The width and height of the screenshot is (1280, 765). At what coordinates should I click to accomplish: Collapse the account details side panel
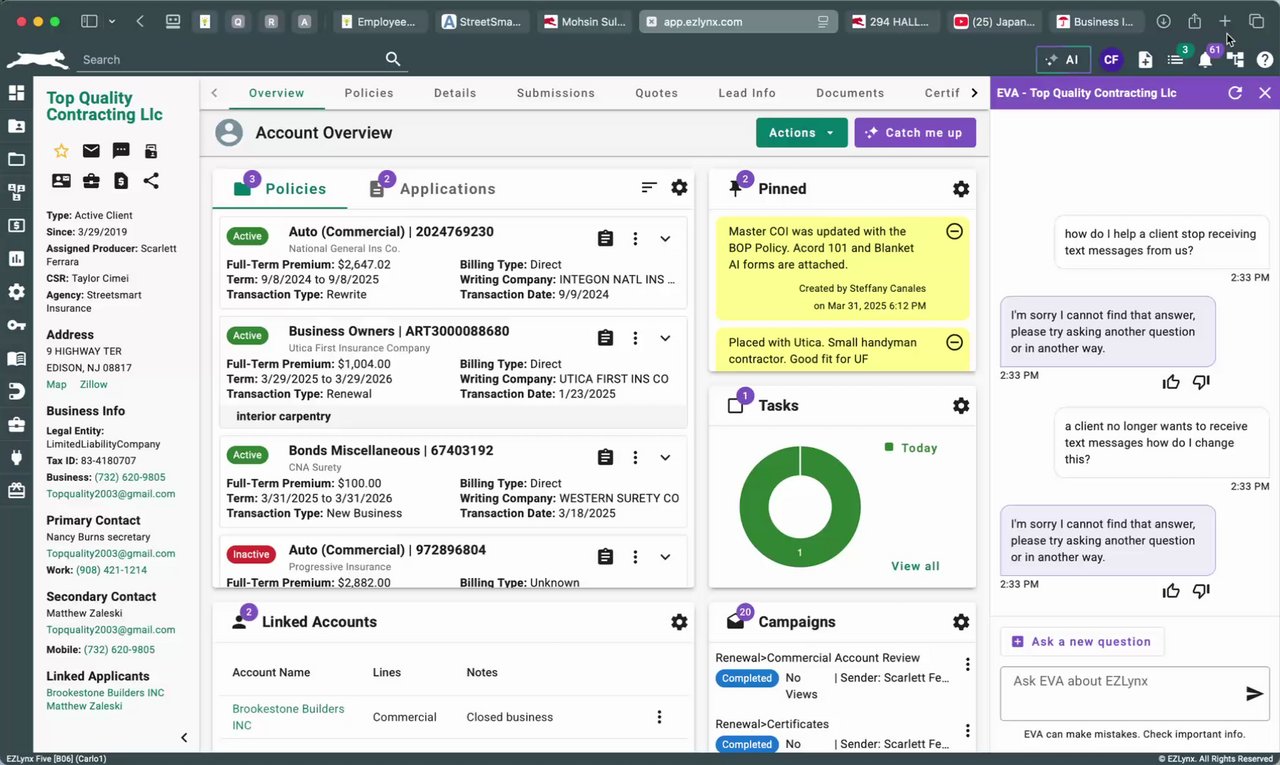[x=184, y=738]
